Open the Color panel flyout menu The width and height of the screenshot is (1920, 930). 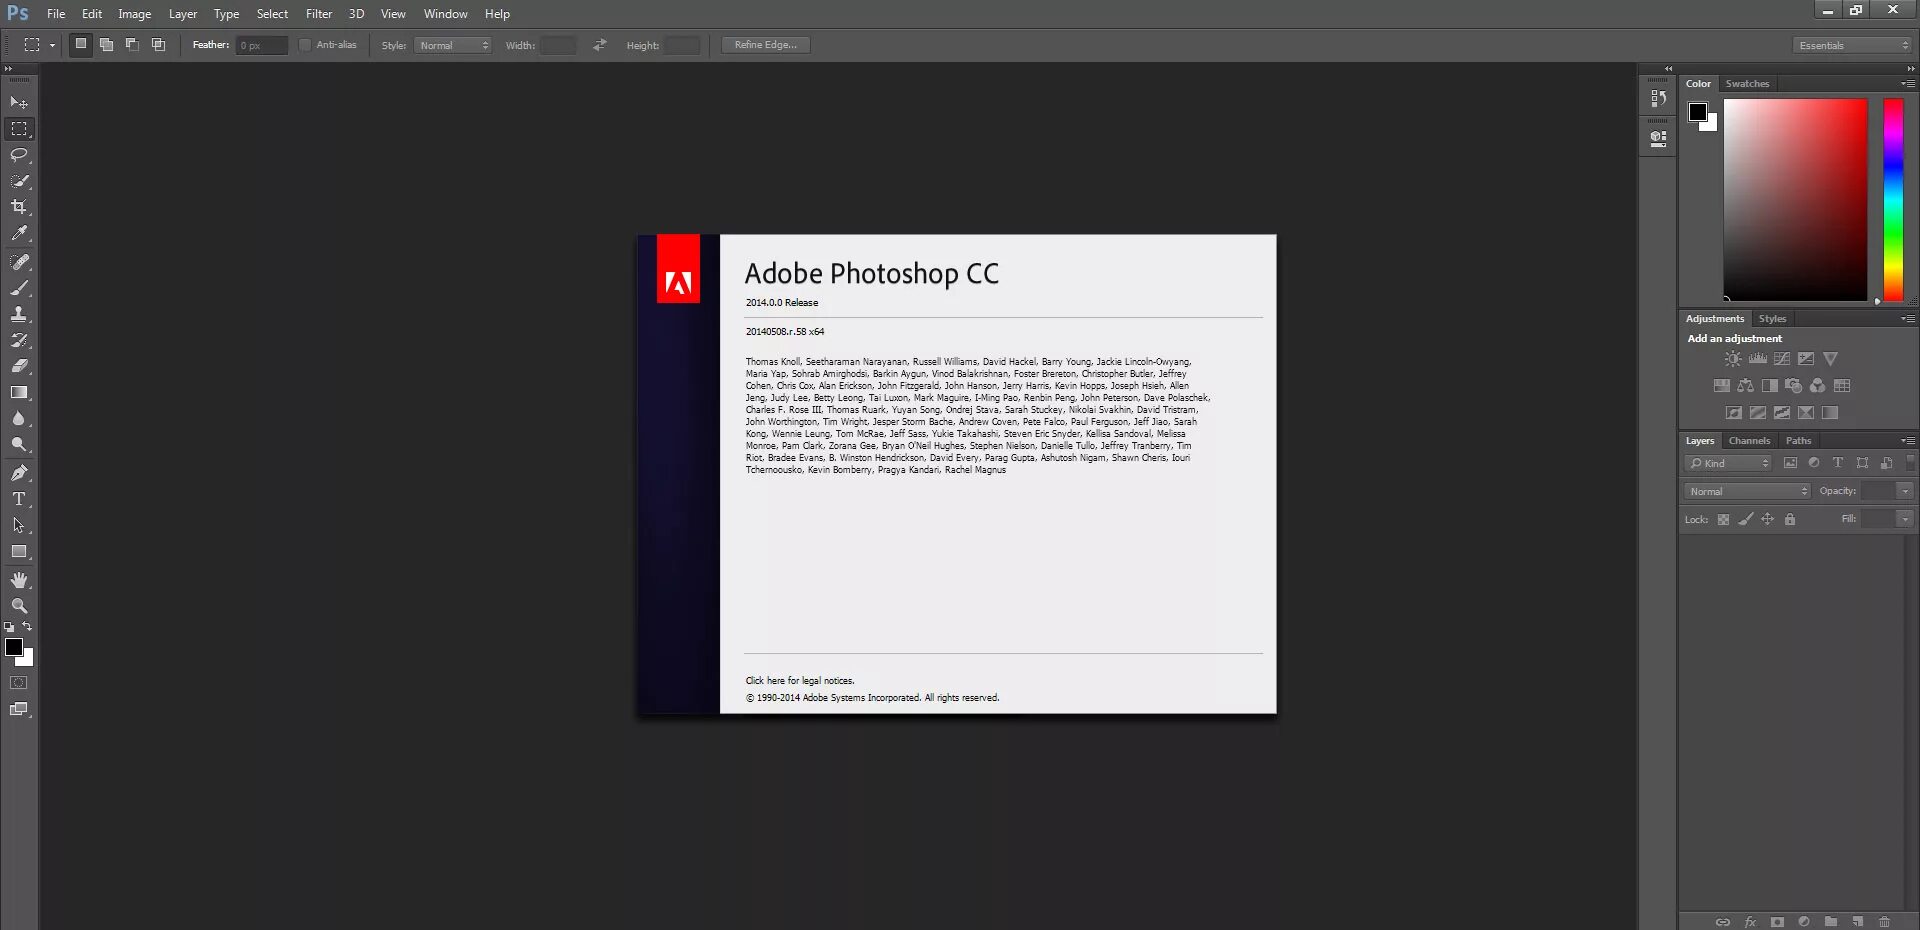tap(1908, 84)
